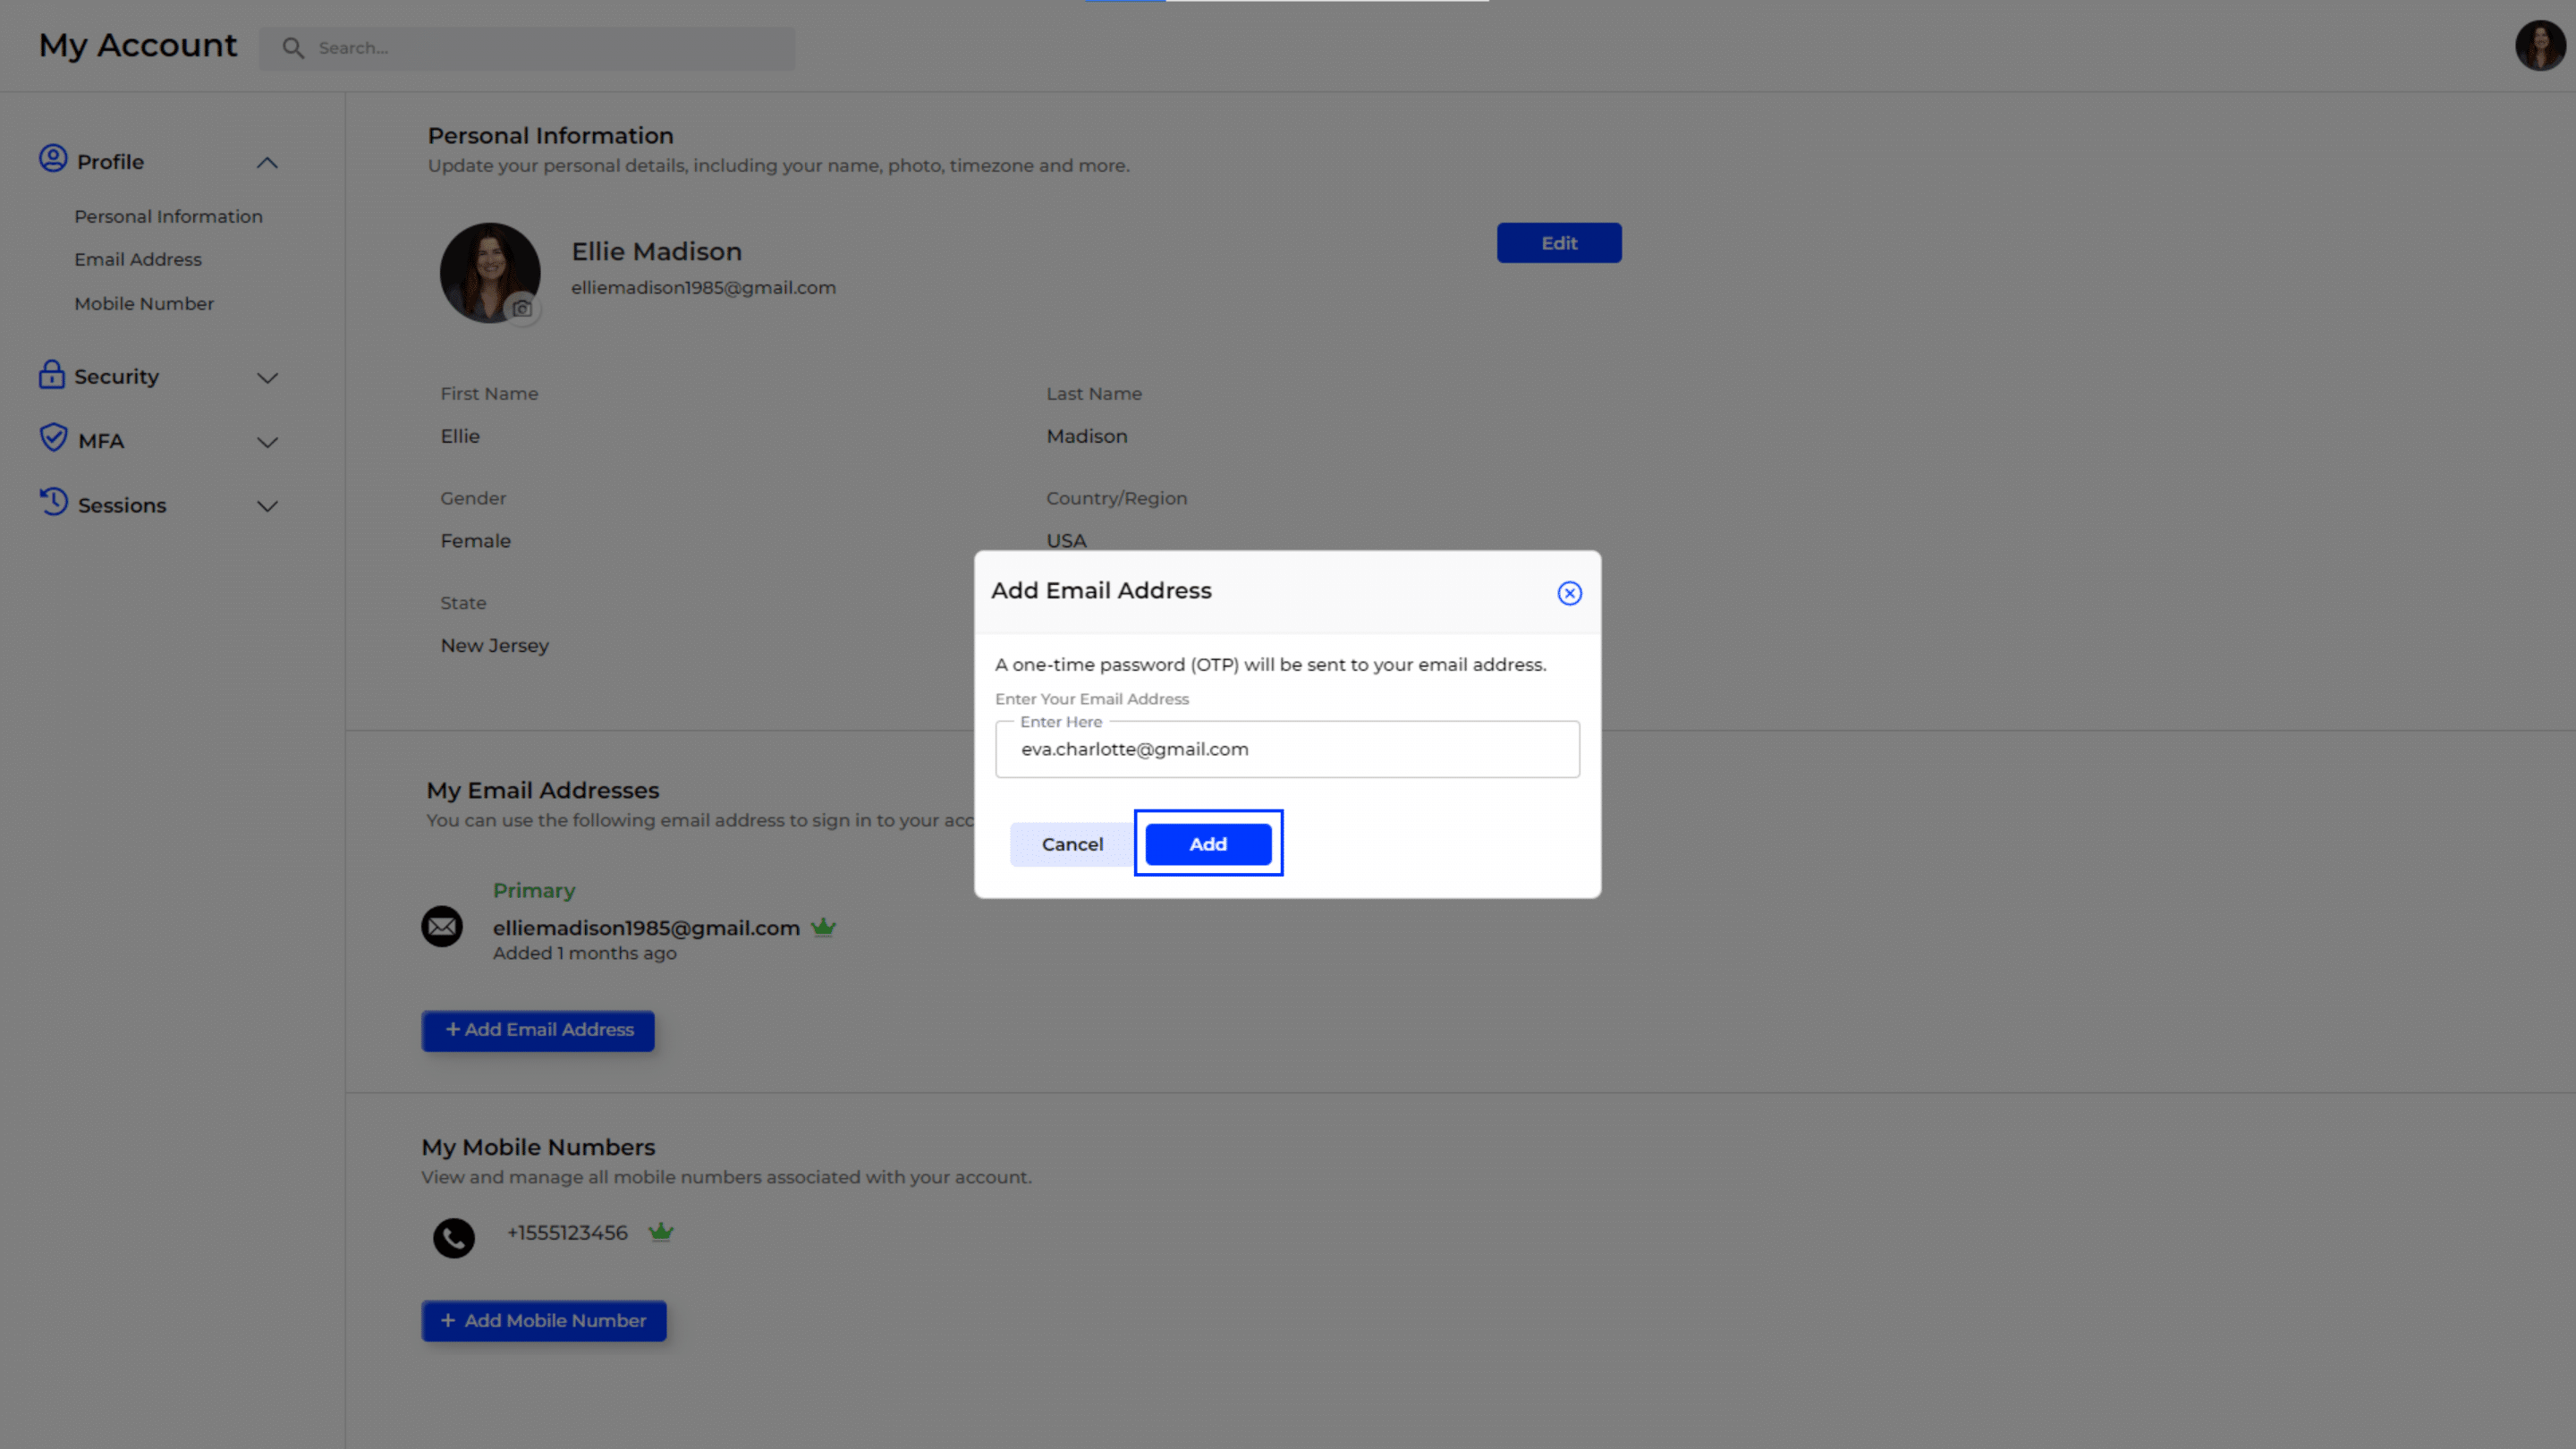Click the Add Email Address dialog title
The height and width of the screenshot is (1449, 2576).
pos(1101,591)
